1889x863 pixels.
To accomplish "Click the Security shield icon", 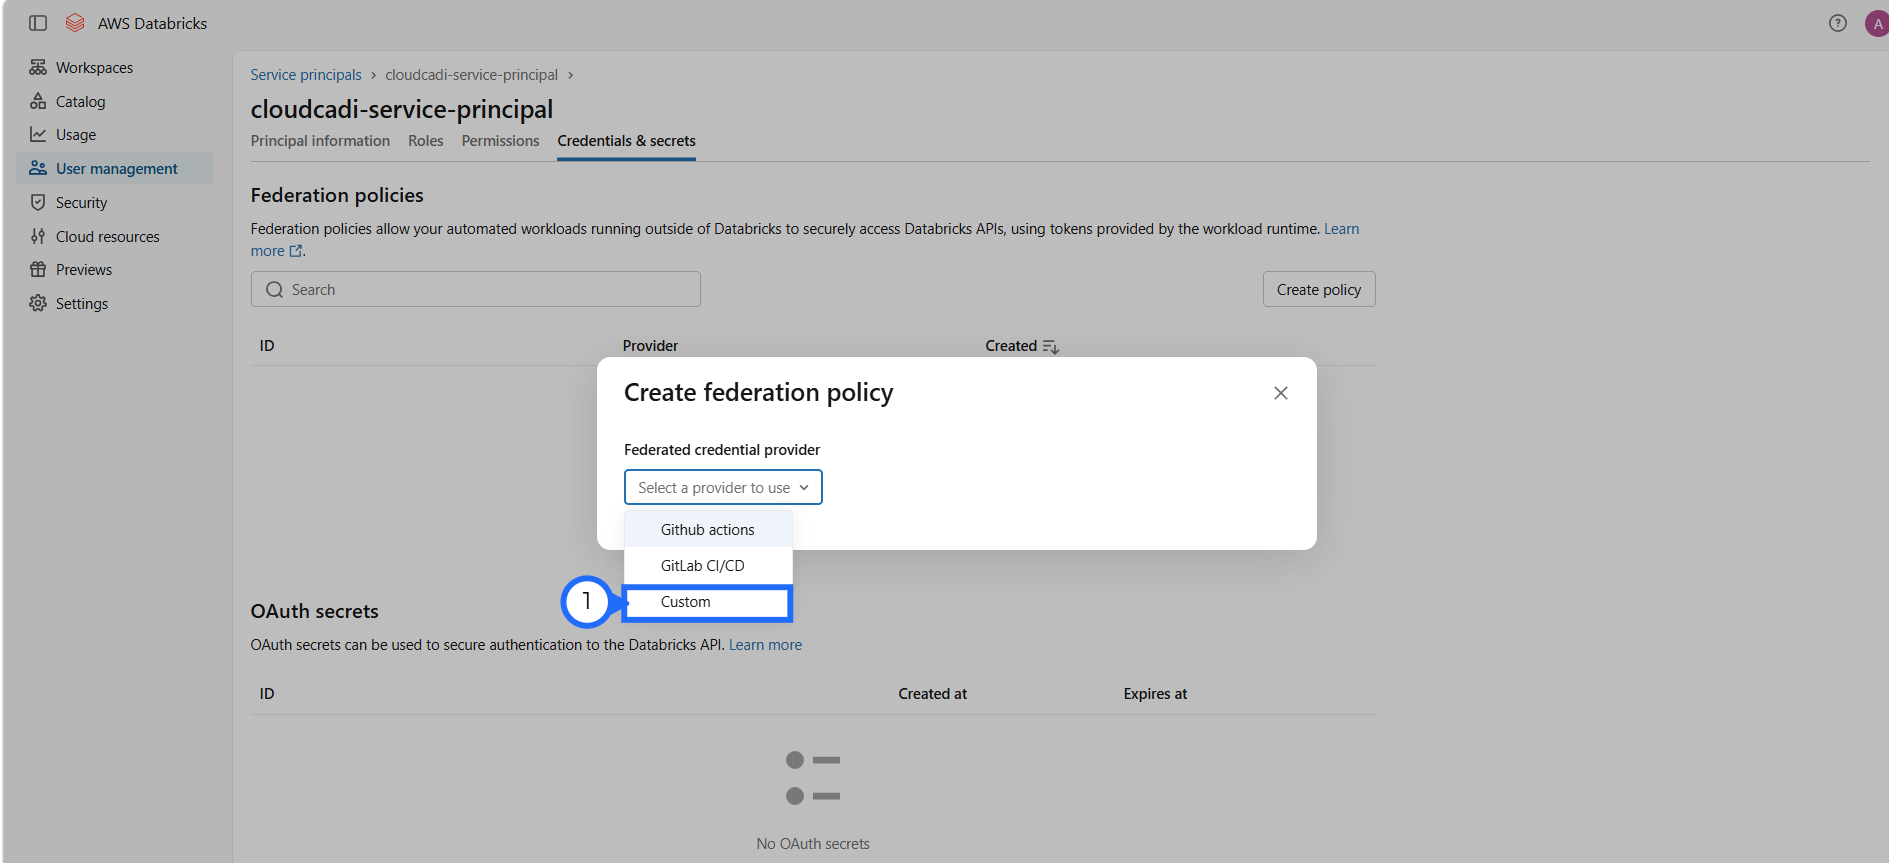I will pyautogui.click(x=38, y=202).
